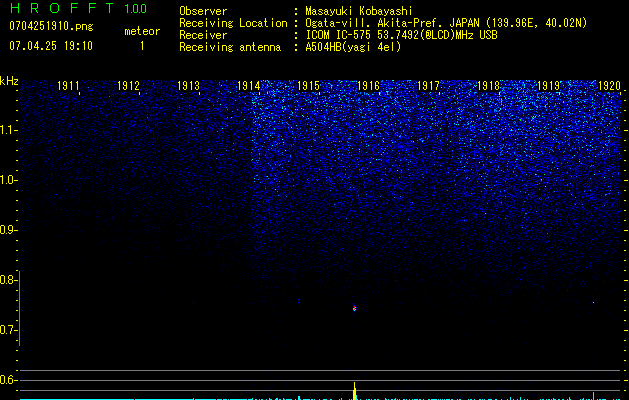
Task: Click time axis marker 1917
Action: point(428,86)
